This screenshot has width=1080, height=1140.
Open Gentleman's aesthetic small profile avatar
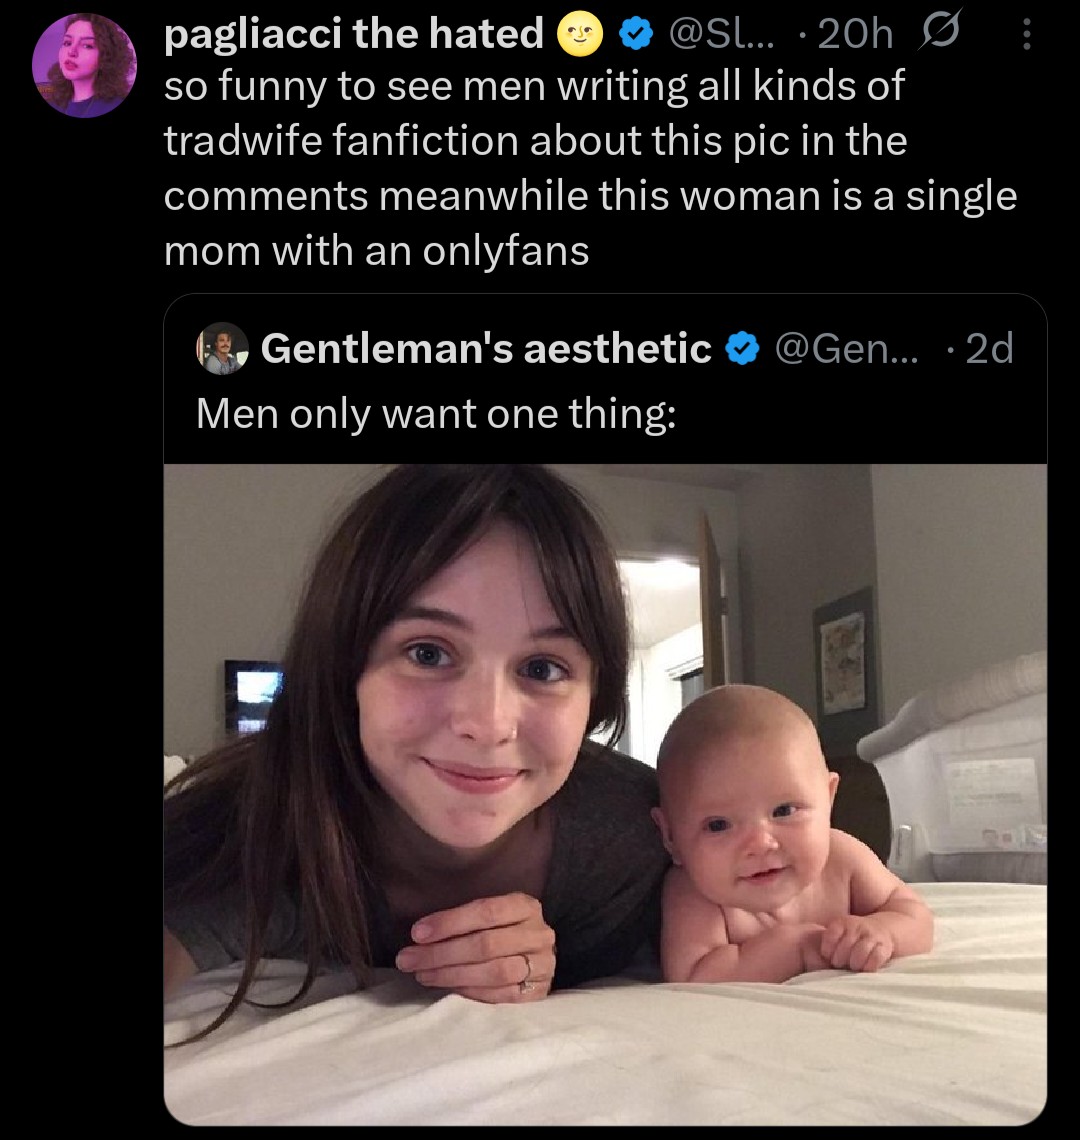click(x=222, y=349)
